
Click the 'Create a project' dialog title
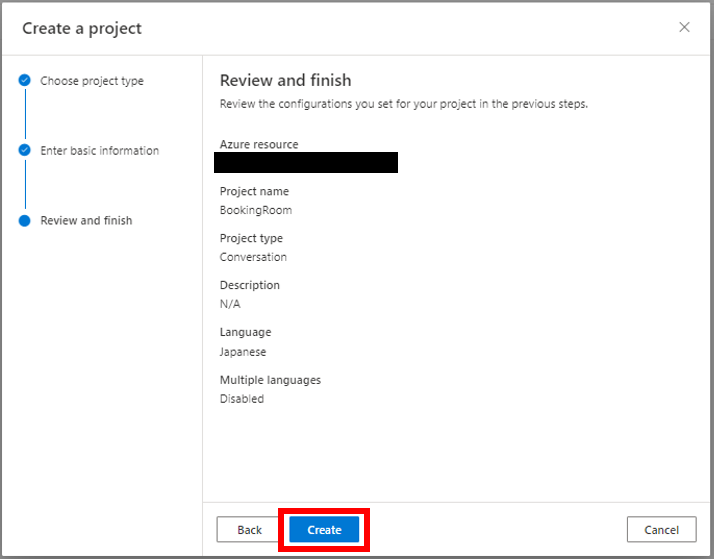click(x=82, y=28)
